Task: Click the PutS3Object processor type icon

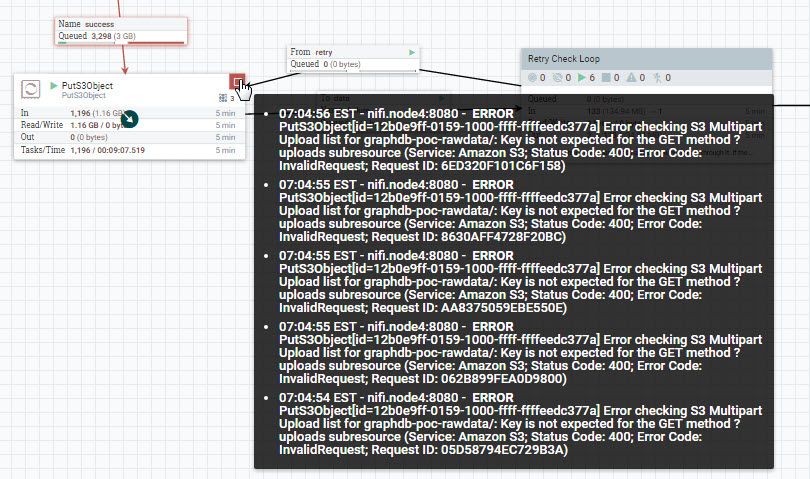Action: coord(30,89)
